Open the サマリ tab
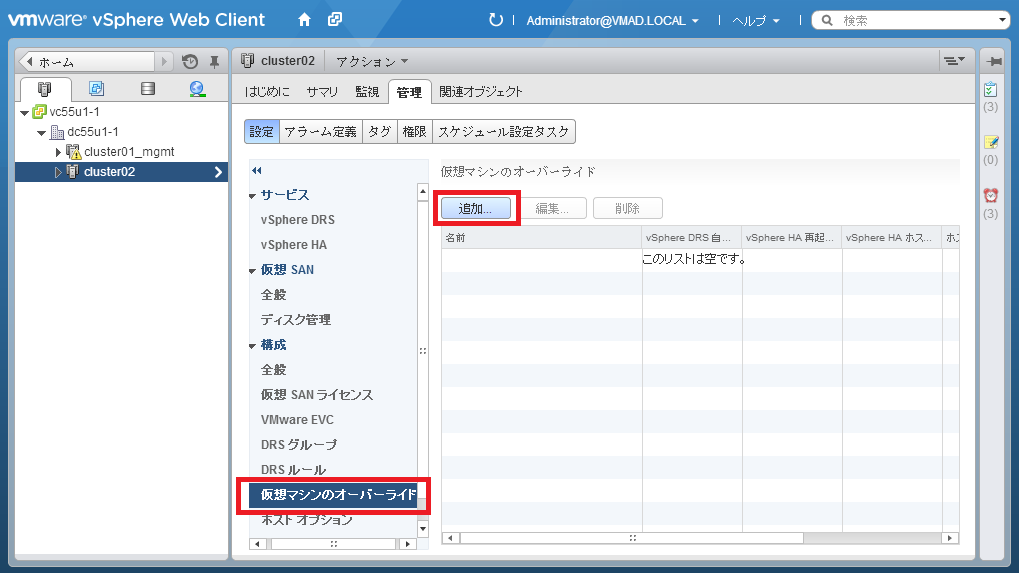 click(x=322, y=92)
